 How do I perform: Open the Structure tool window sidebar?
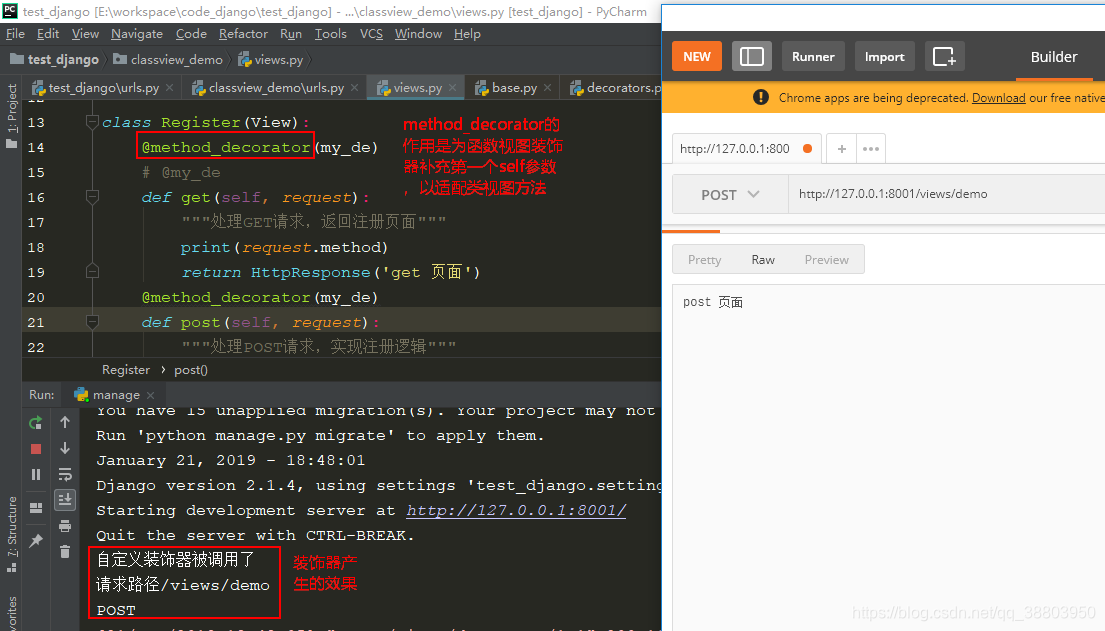(11, 534)
